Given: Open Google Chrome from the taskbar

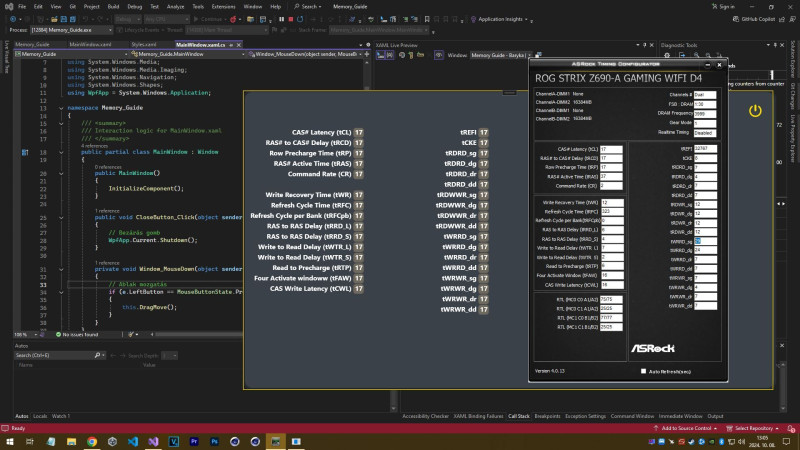Looking at the screenshot, I should click(92, 441).
